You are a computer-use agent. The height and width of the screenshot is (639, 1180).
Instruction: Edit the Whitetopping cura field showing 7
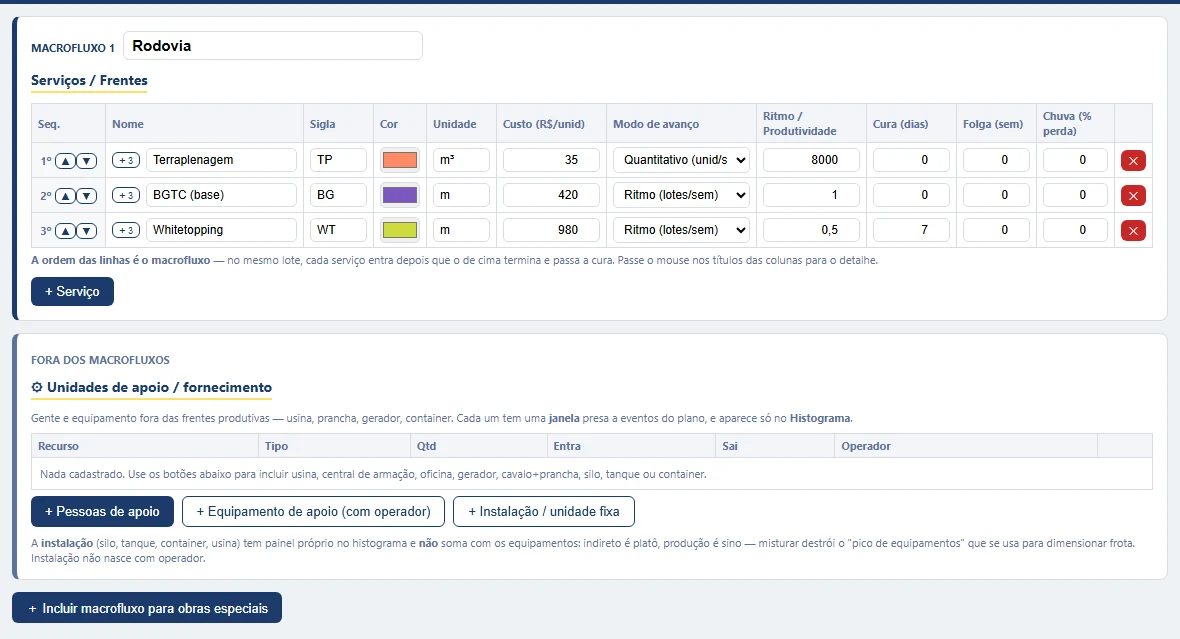click(911, 230)
